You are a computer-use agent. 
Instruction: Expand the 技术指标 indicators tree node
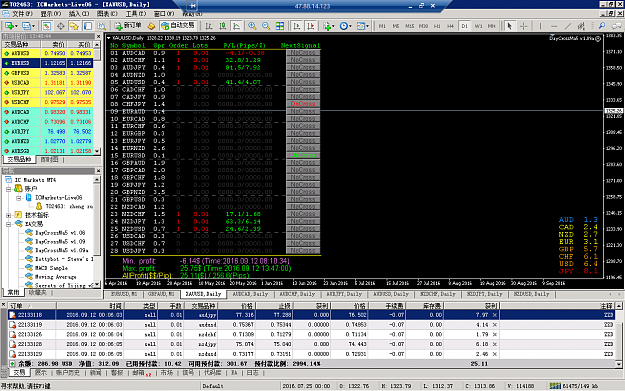[8, 215]
